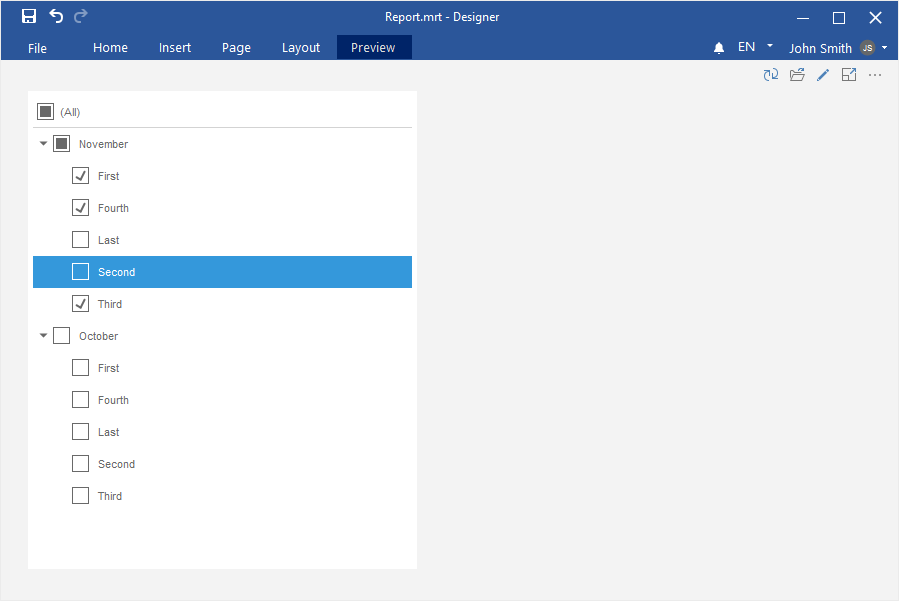Toggle the (All) checkbox

(x=45, y=112)
